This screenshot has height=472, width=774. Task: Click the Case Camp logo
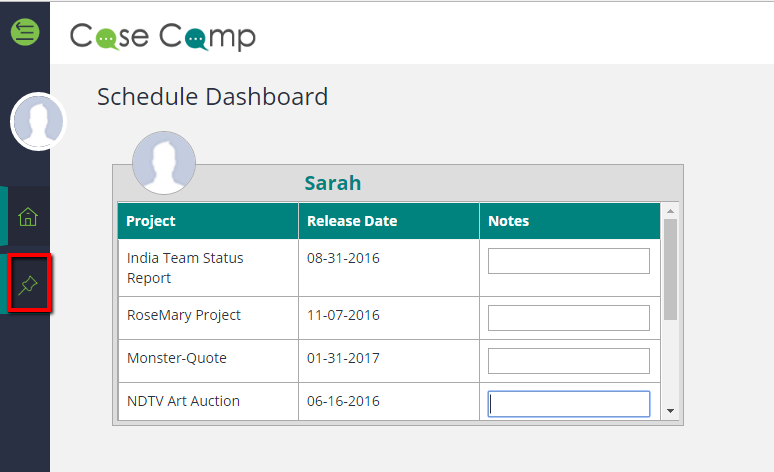(162, 36)
